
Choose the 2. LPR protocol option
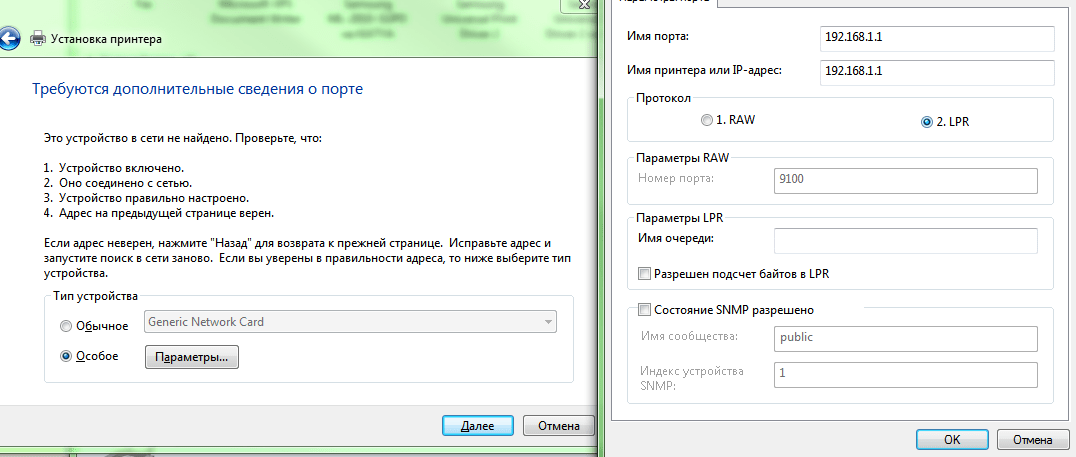pyautogui.click(x=926, y=122)
